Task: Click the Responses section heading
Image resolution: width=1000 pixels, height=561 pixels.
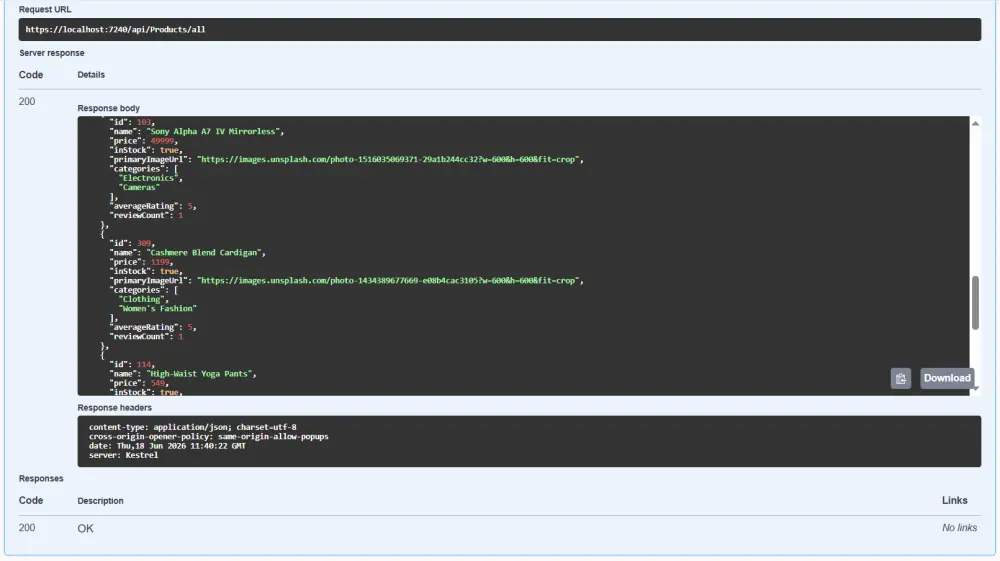Action: pyautogui.click(x=41, y=479)
